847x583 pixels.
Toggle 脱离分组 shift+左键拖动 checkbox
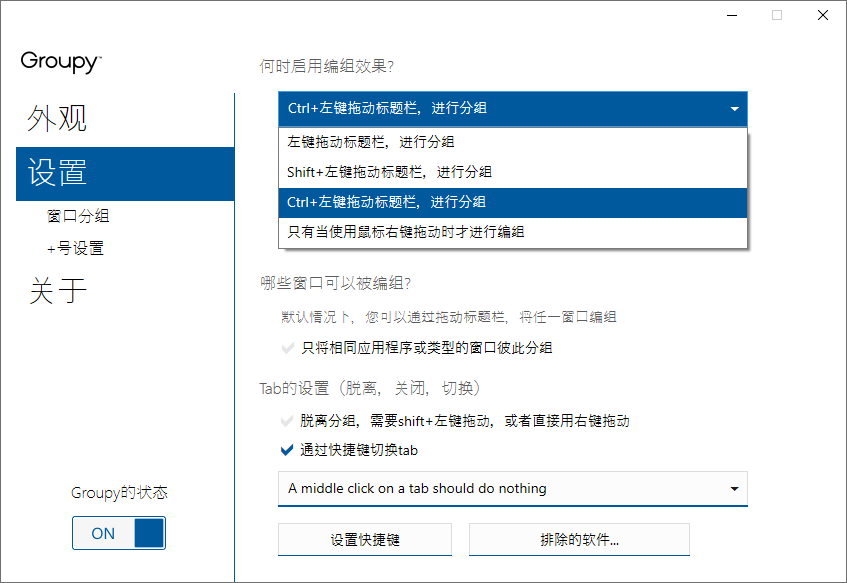pos(289,421)
